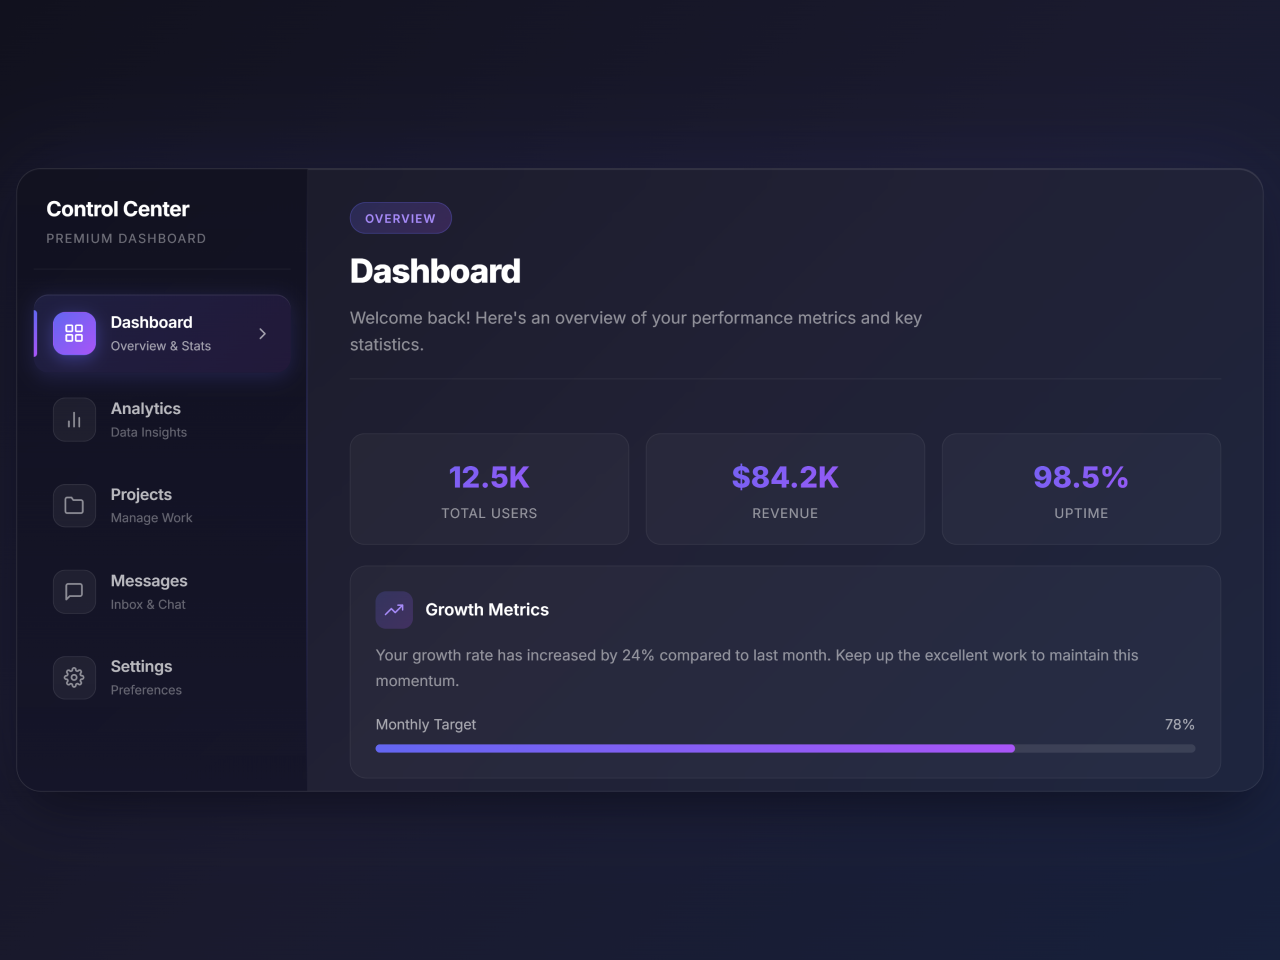This screenshot has width=1280, height=960.
Task: Click the Monthly Target progress bar
Action: [x=785, y=748]
